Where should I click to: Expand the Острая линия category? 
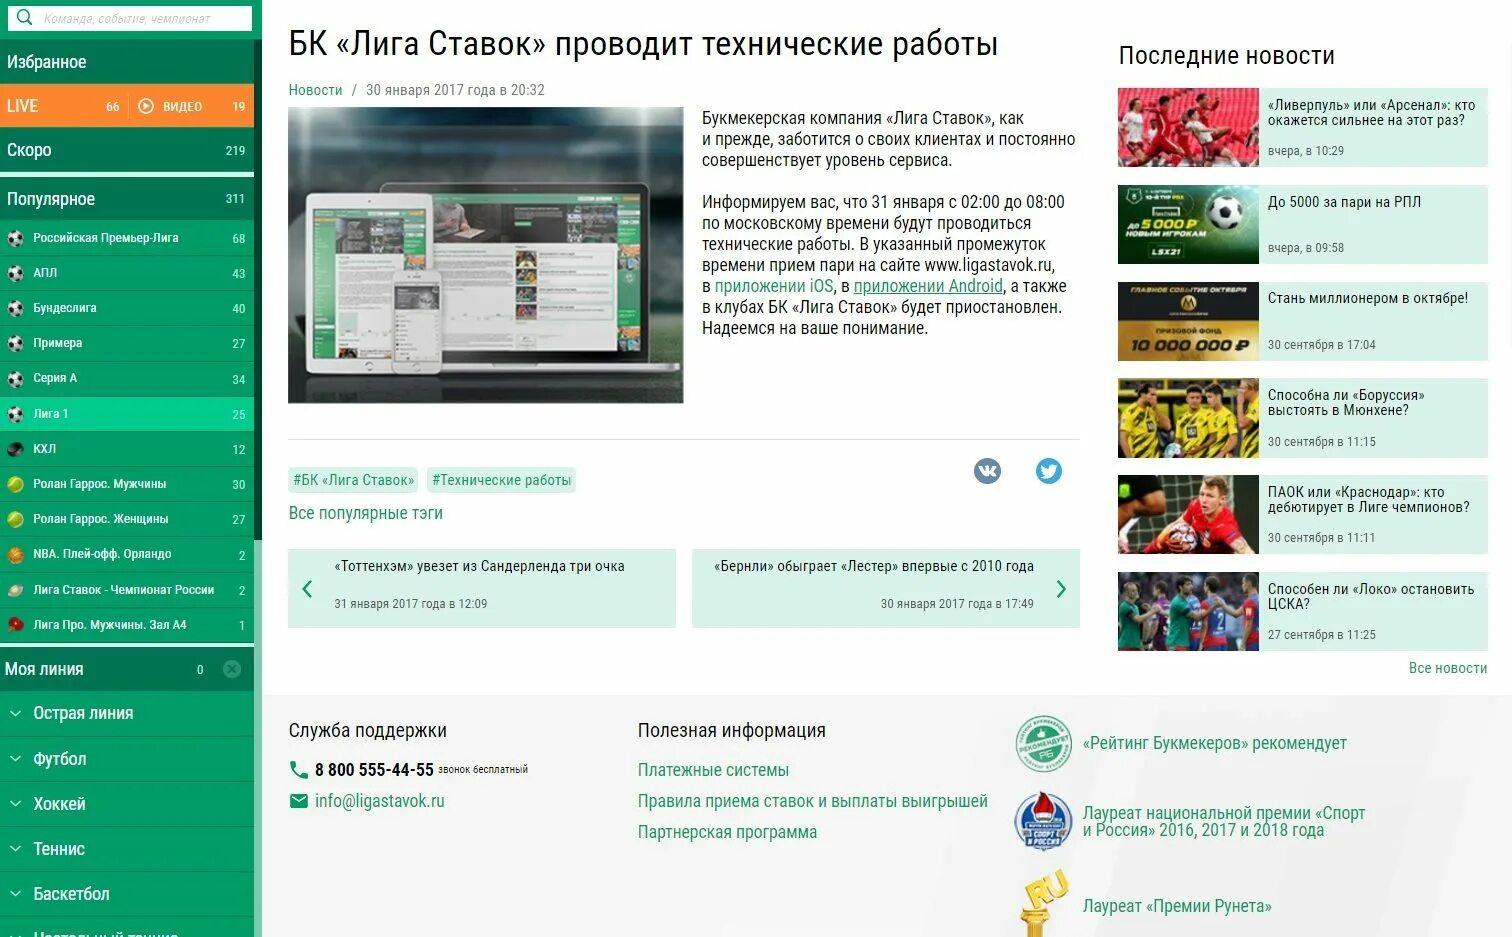click(127, 713)
